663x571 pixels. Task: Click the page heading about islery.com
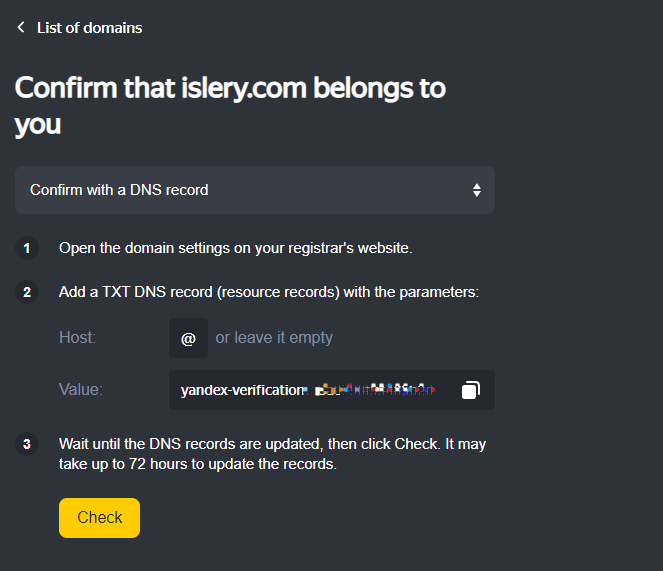point(230,106)
